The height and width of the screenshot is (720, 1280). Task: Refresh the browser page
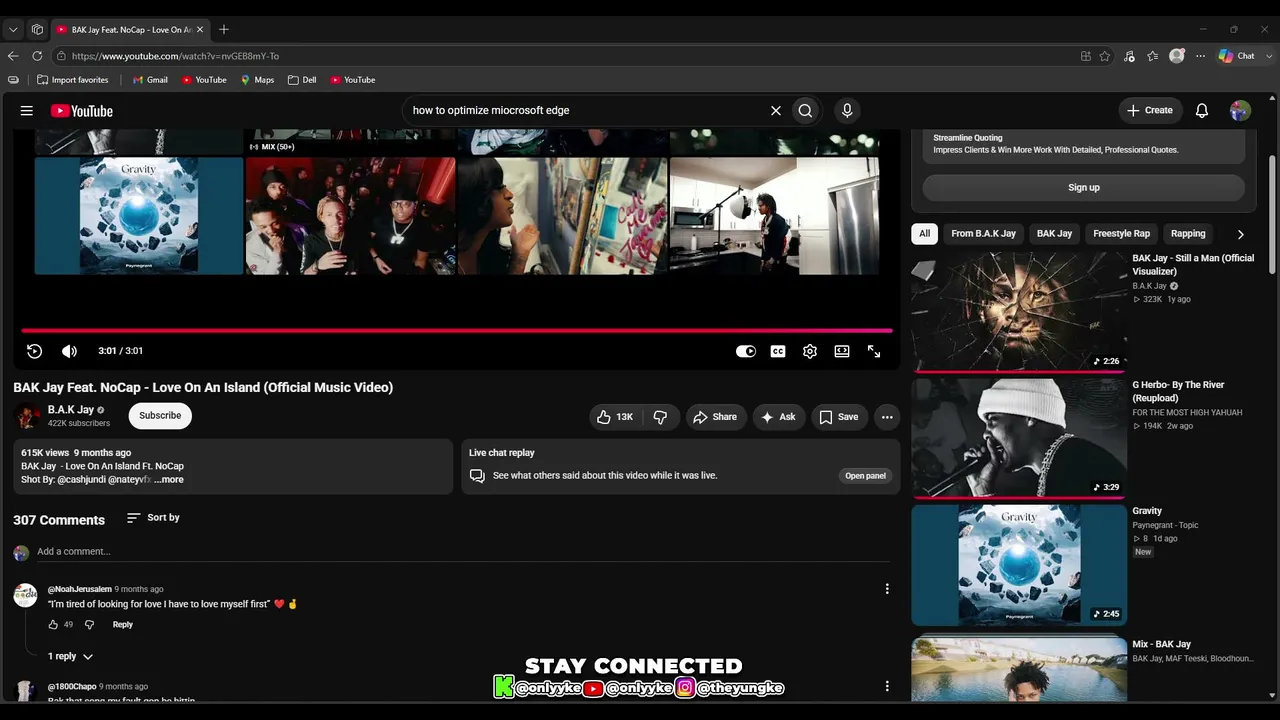click(x=37, y=56)
